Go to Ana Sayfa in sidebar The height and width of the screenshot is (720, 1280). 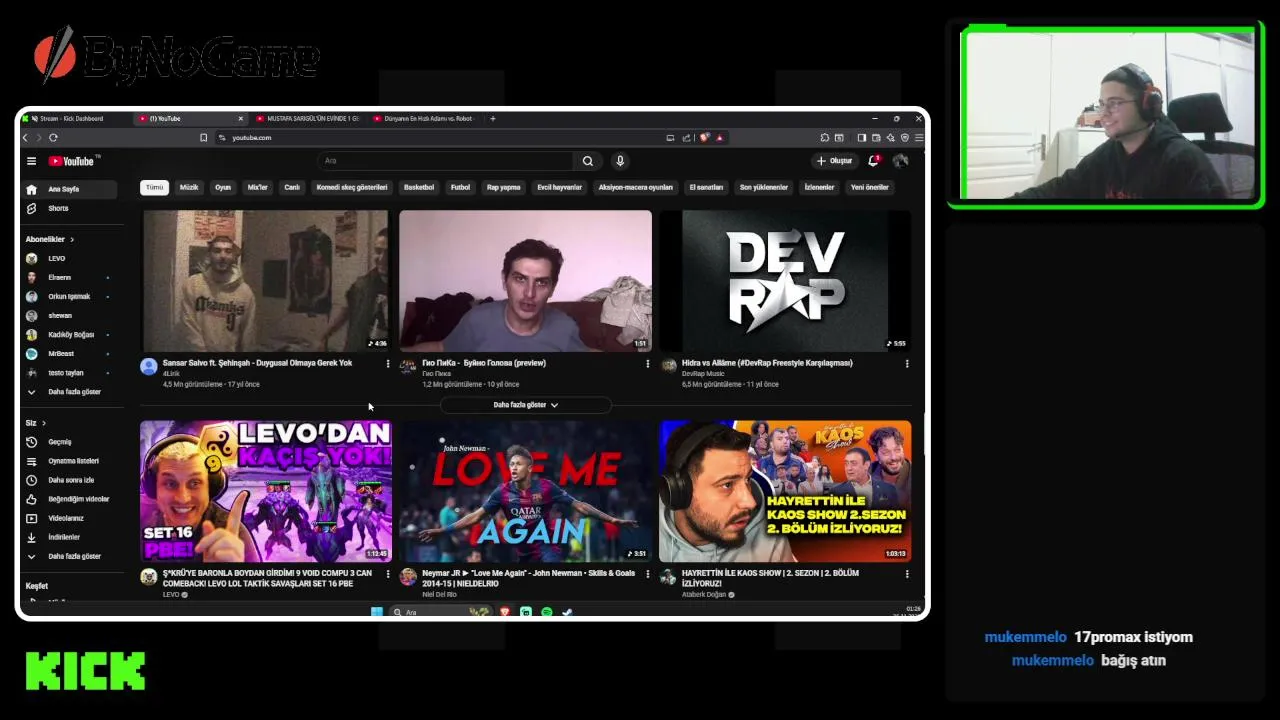coord(70,189)
